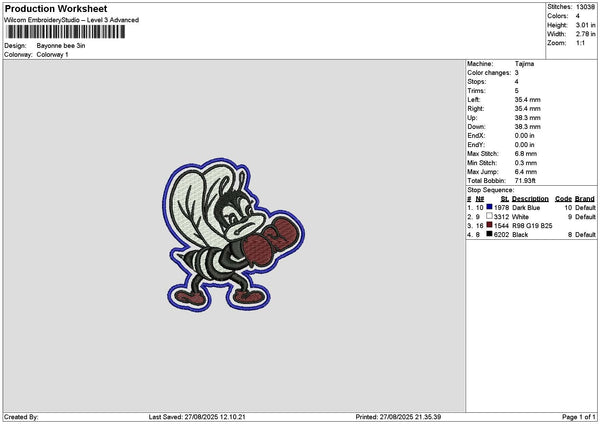Click stitch count '1978' in stop sequence
The height and width of the screenshot is (424, 600).
pos(501,208)
